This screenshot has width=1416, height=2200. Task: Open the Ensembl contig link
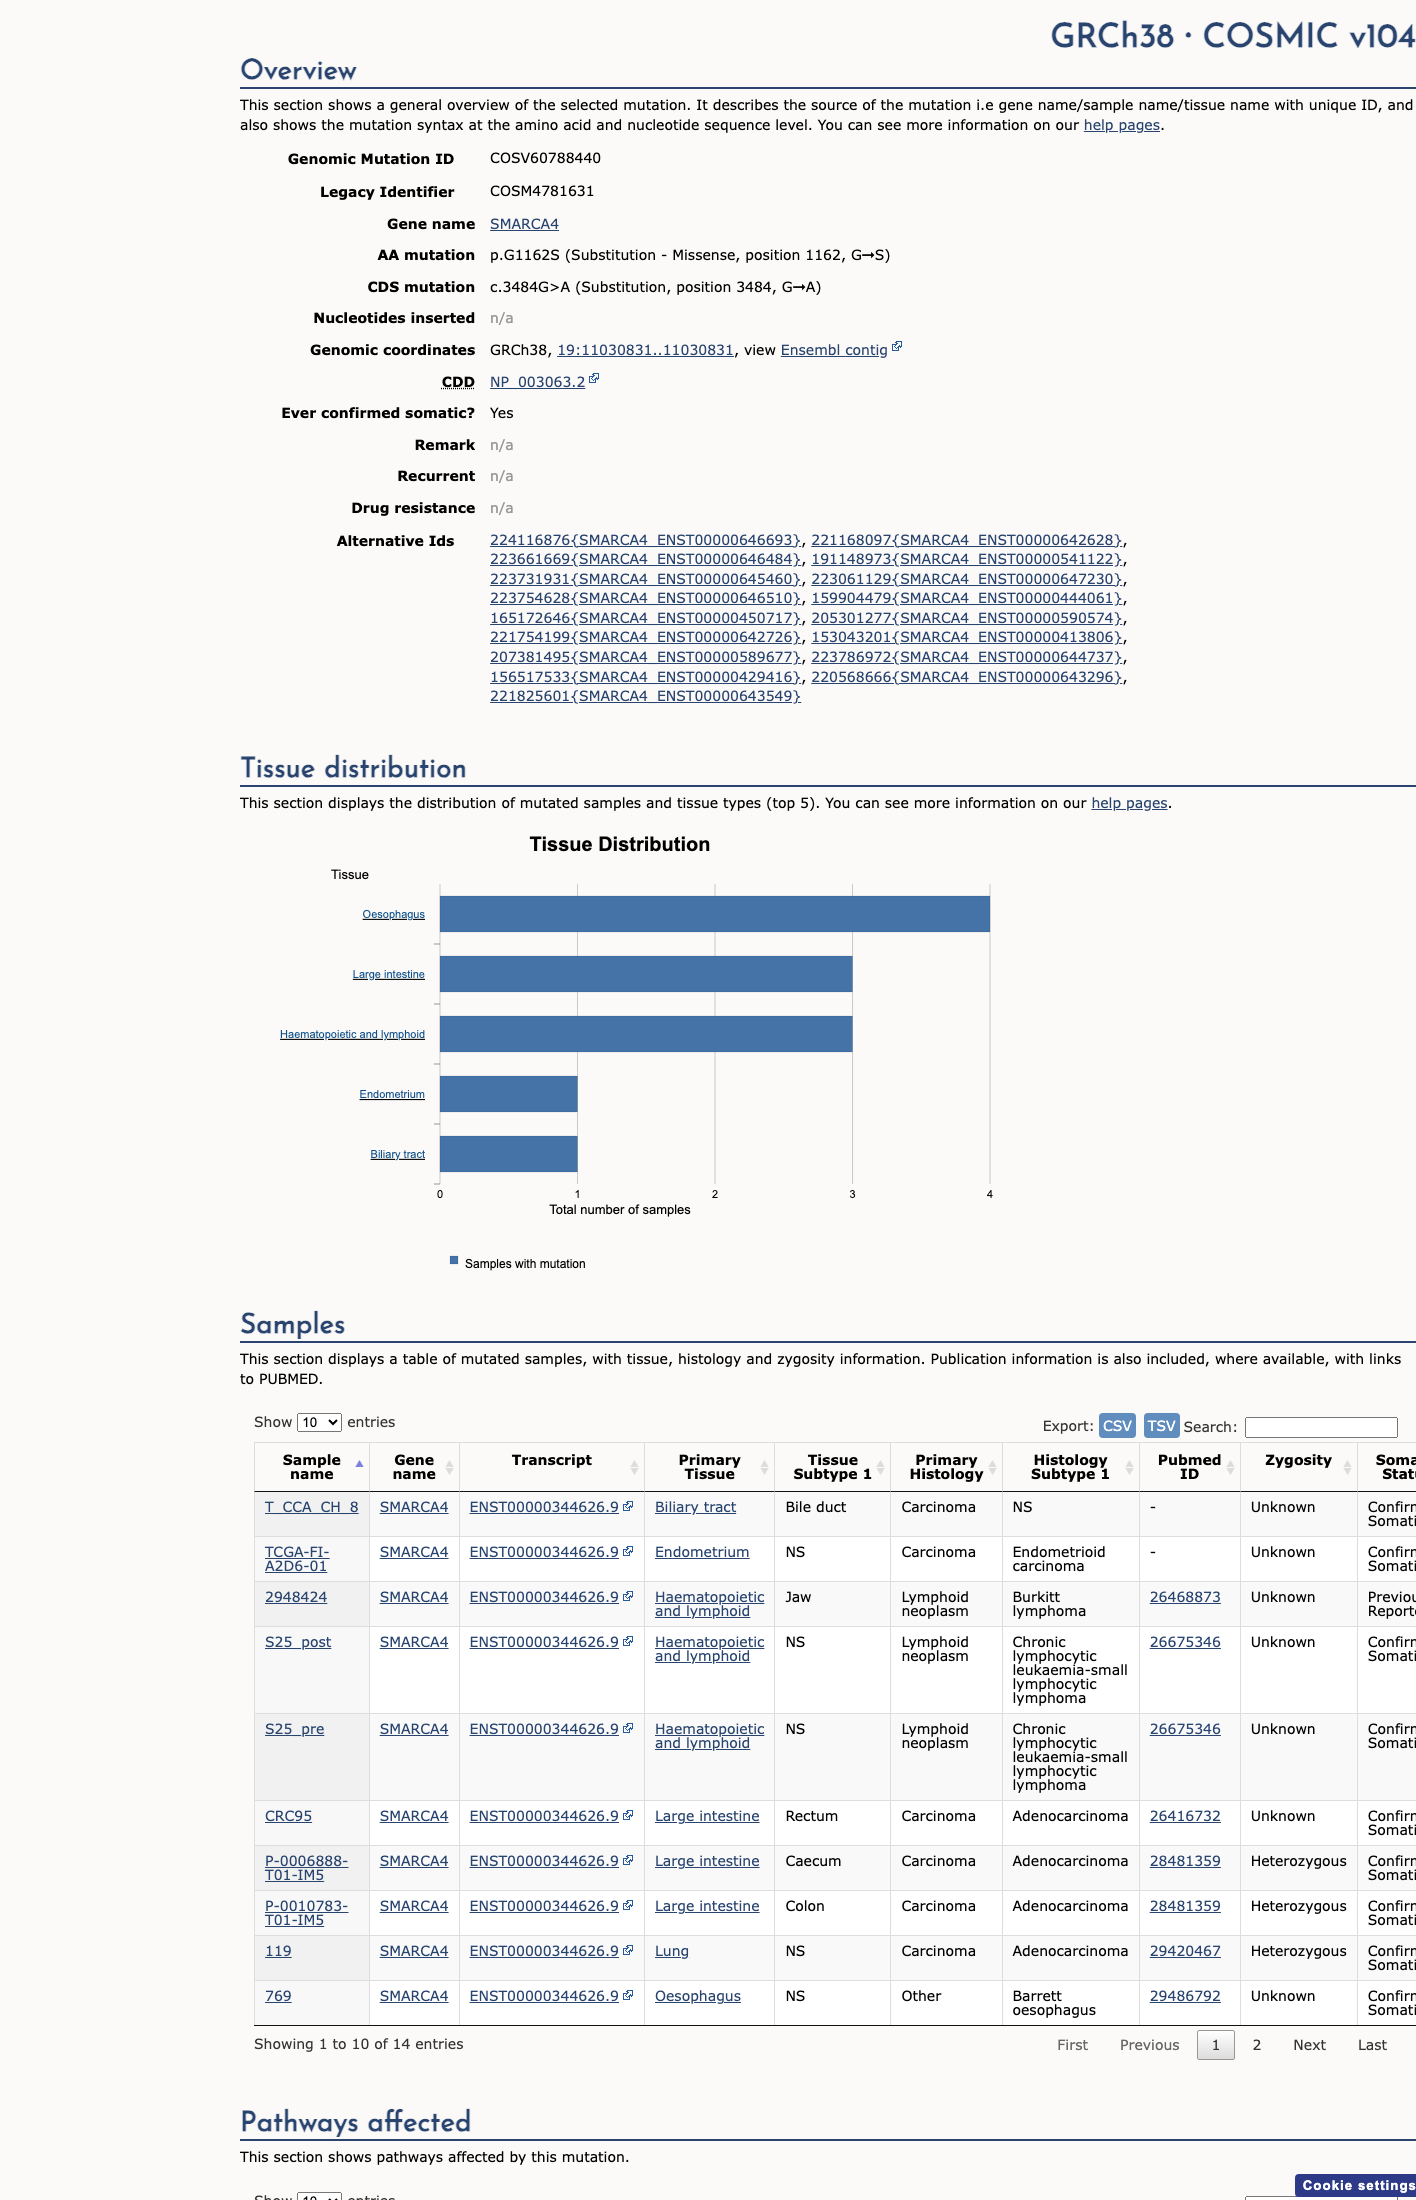(834, 350)
